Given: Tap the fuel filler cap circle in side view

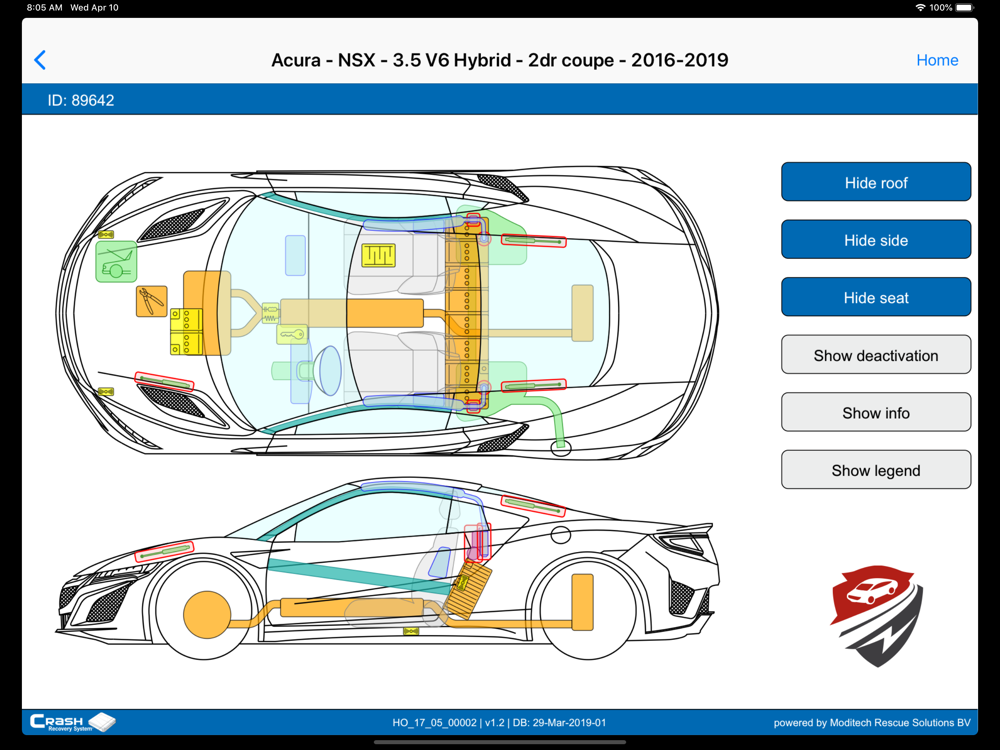Looking at the screenshot, I should pyautogui.click(x=561, y=534).
